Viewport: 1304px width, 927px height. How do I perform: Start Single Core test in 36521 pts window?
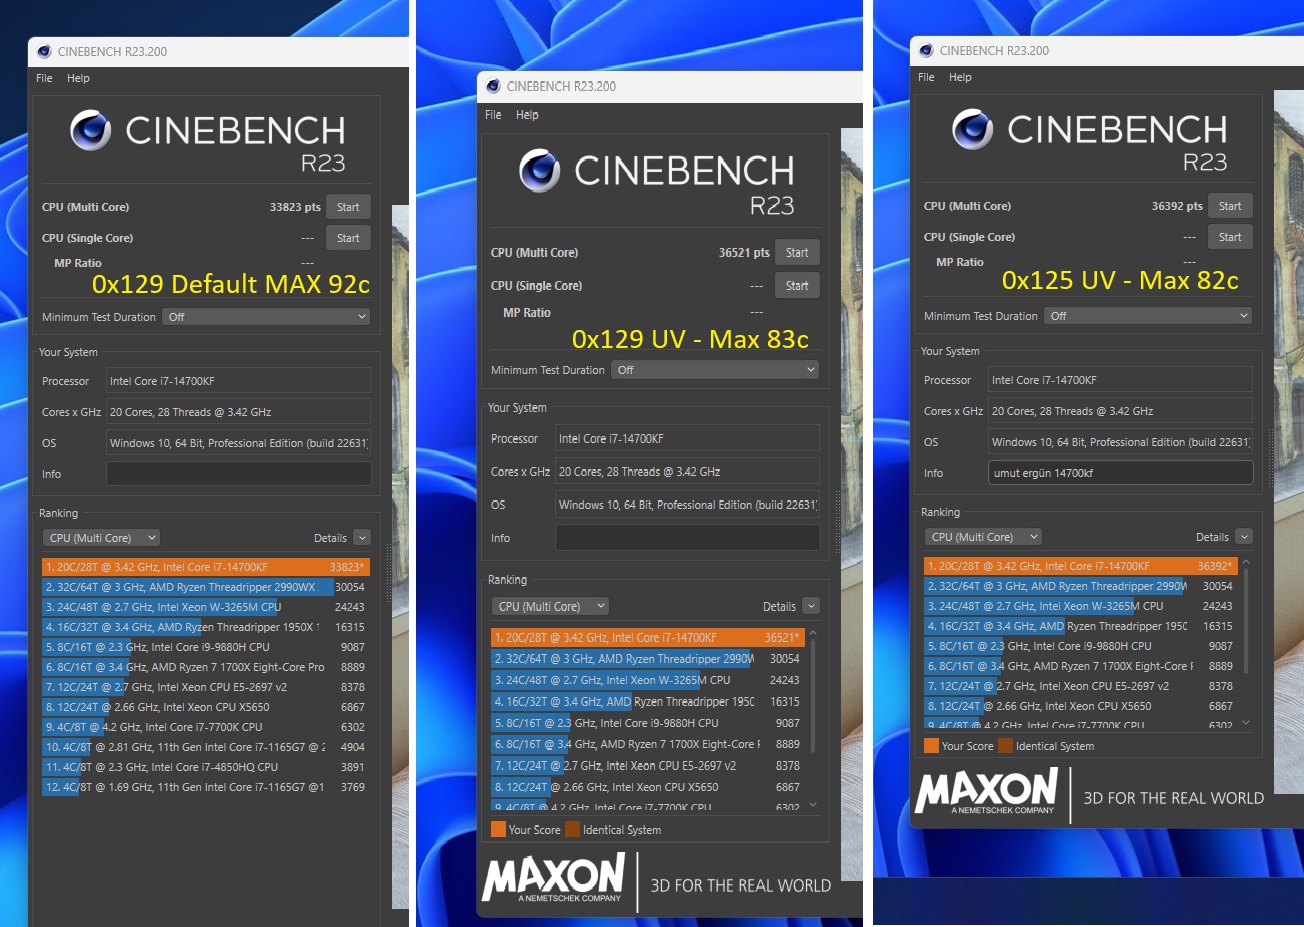tap(797, 285)
